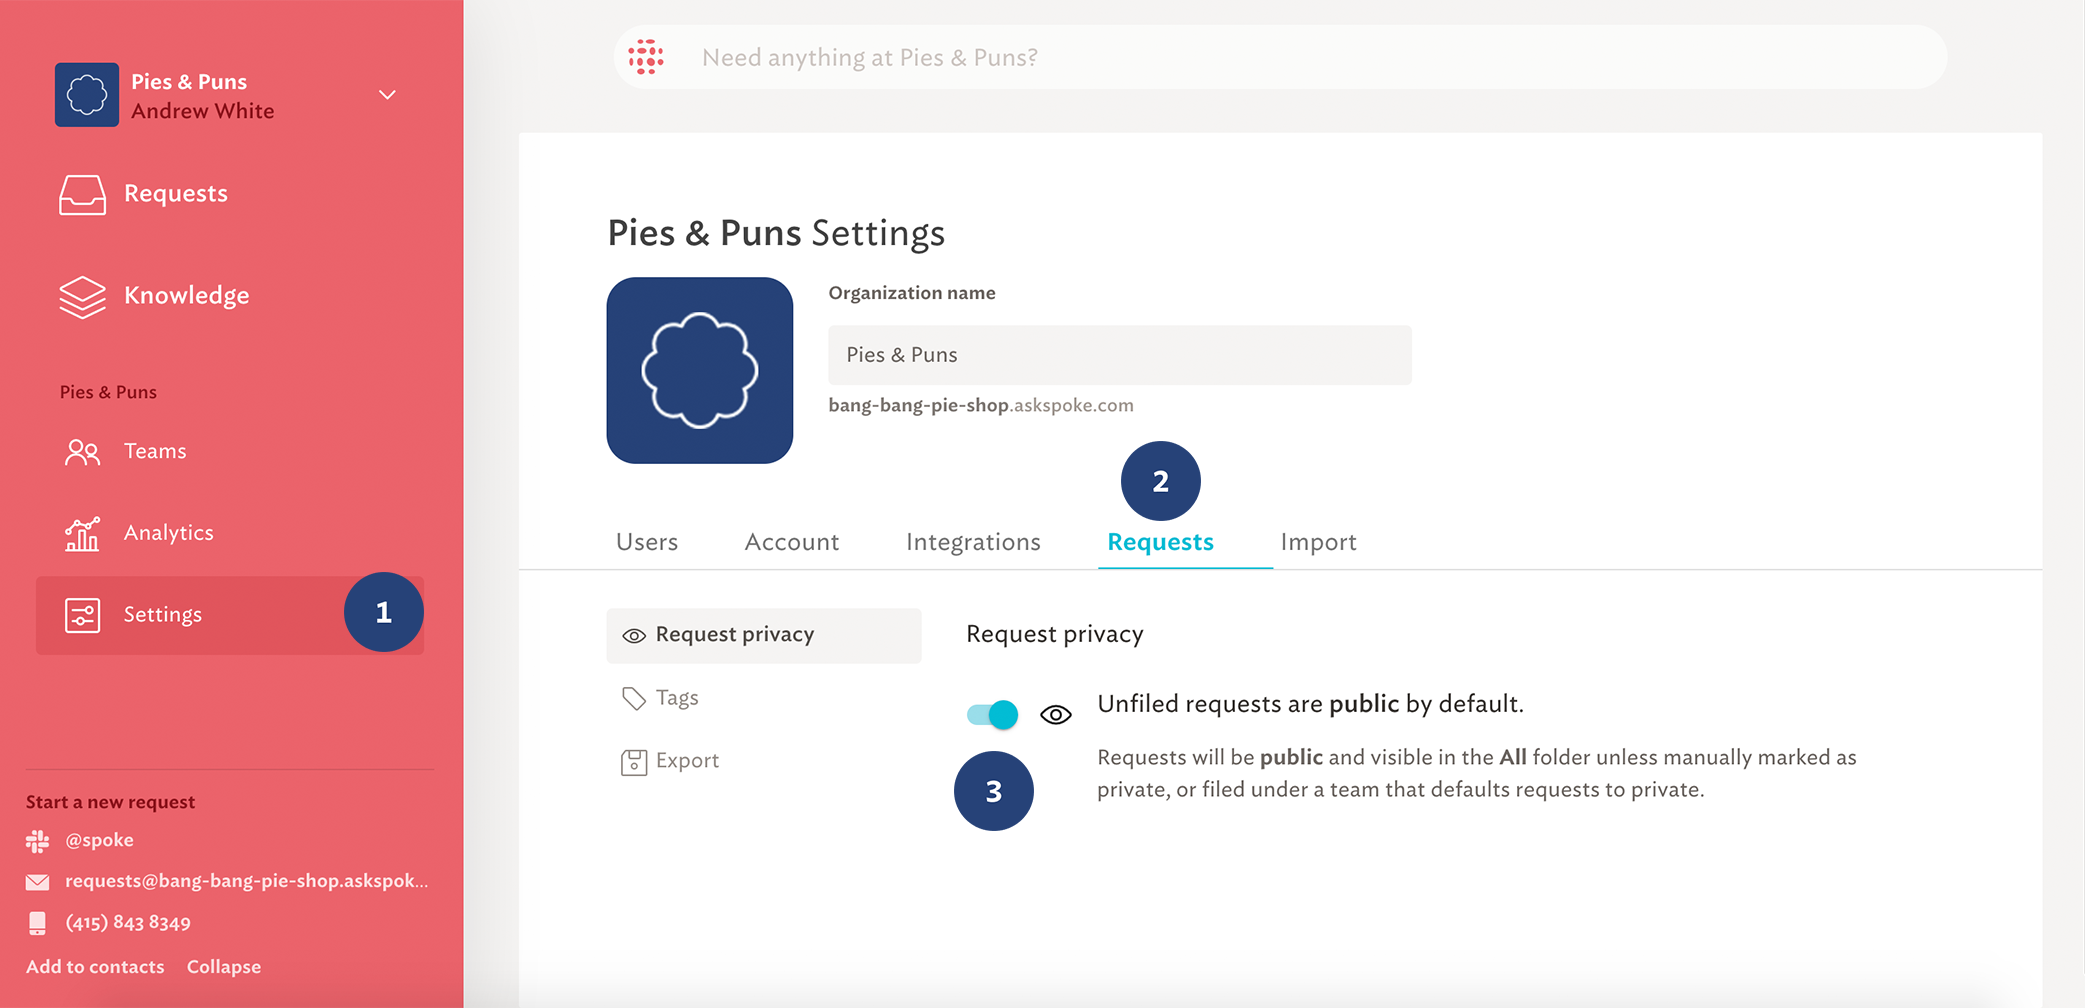The height and width of the screenshot is (1008, 2085).
Task: Click the Andrew White user name
Action: click(203, 111)
